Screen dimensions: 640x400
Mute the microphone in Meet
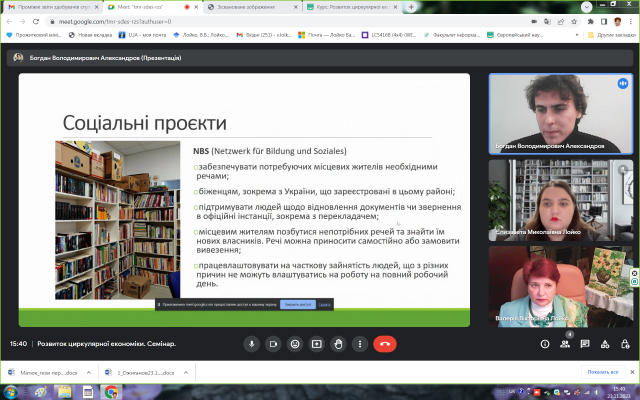click(250, 343)
